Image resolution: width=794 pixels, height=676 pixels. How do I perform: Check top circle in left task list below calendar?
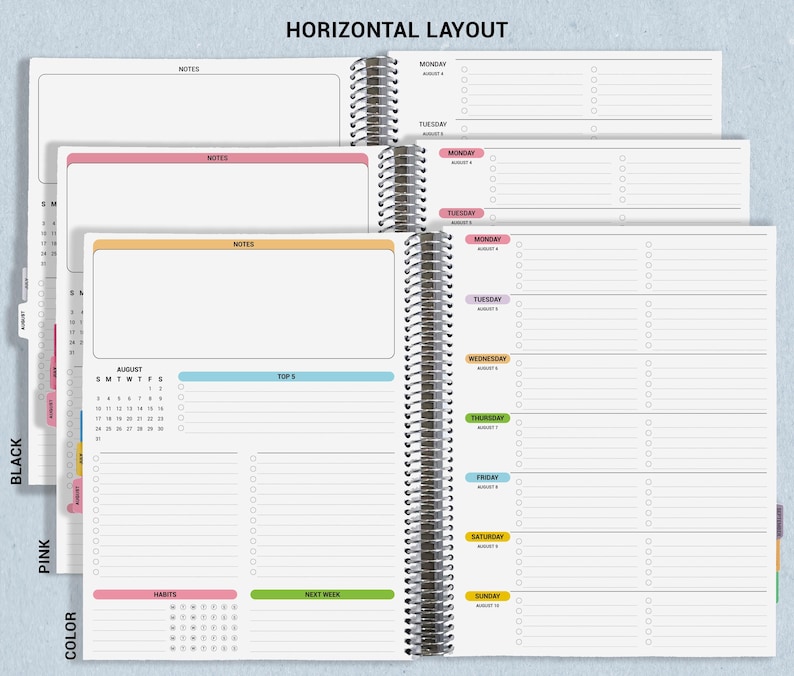pyautogui.click(x=96, y=459)
